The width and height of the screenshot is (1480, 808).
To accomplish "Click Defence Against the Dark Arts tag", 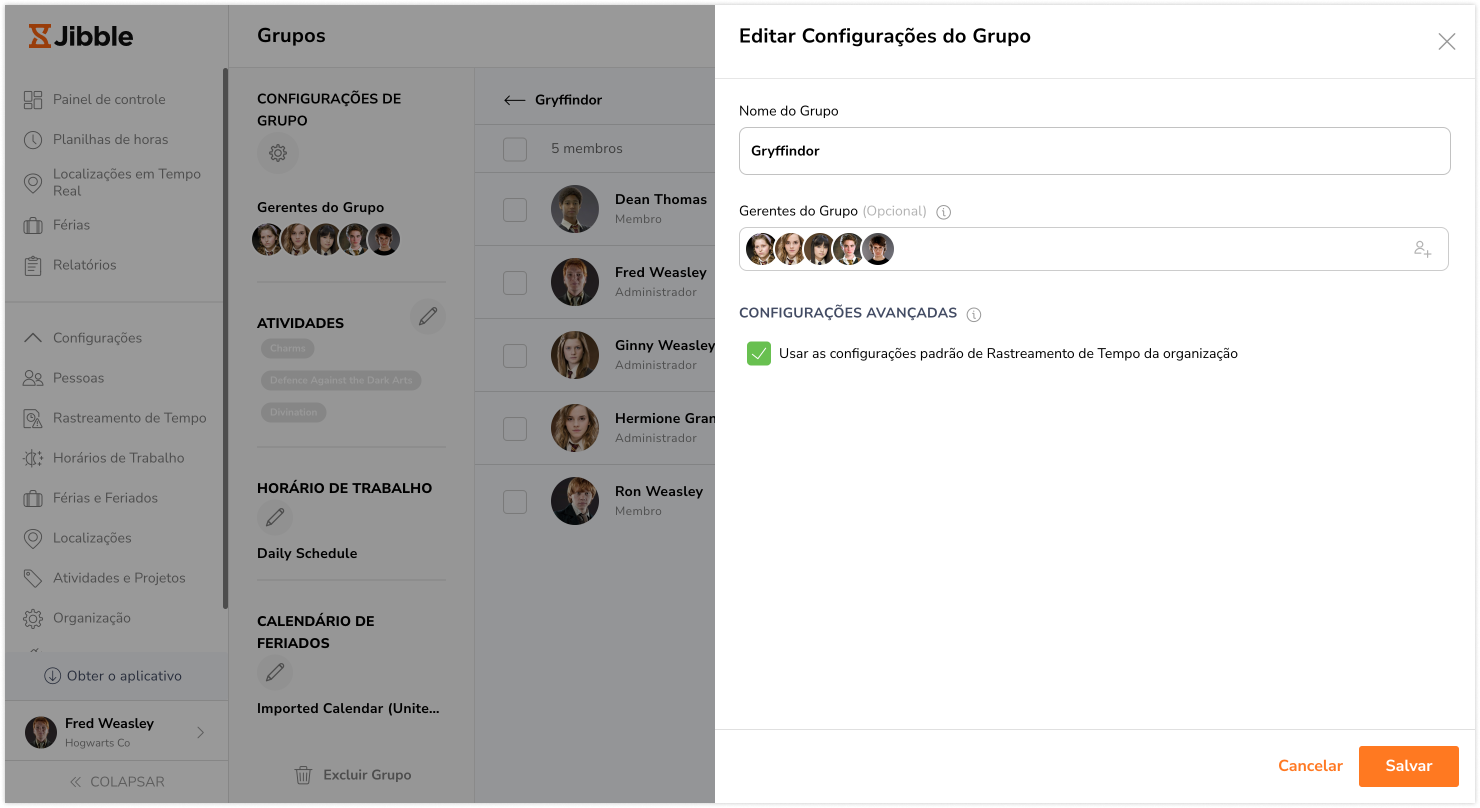I will (341, 380).
